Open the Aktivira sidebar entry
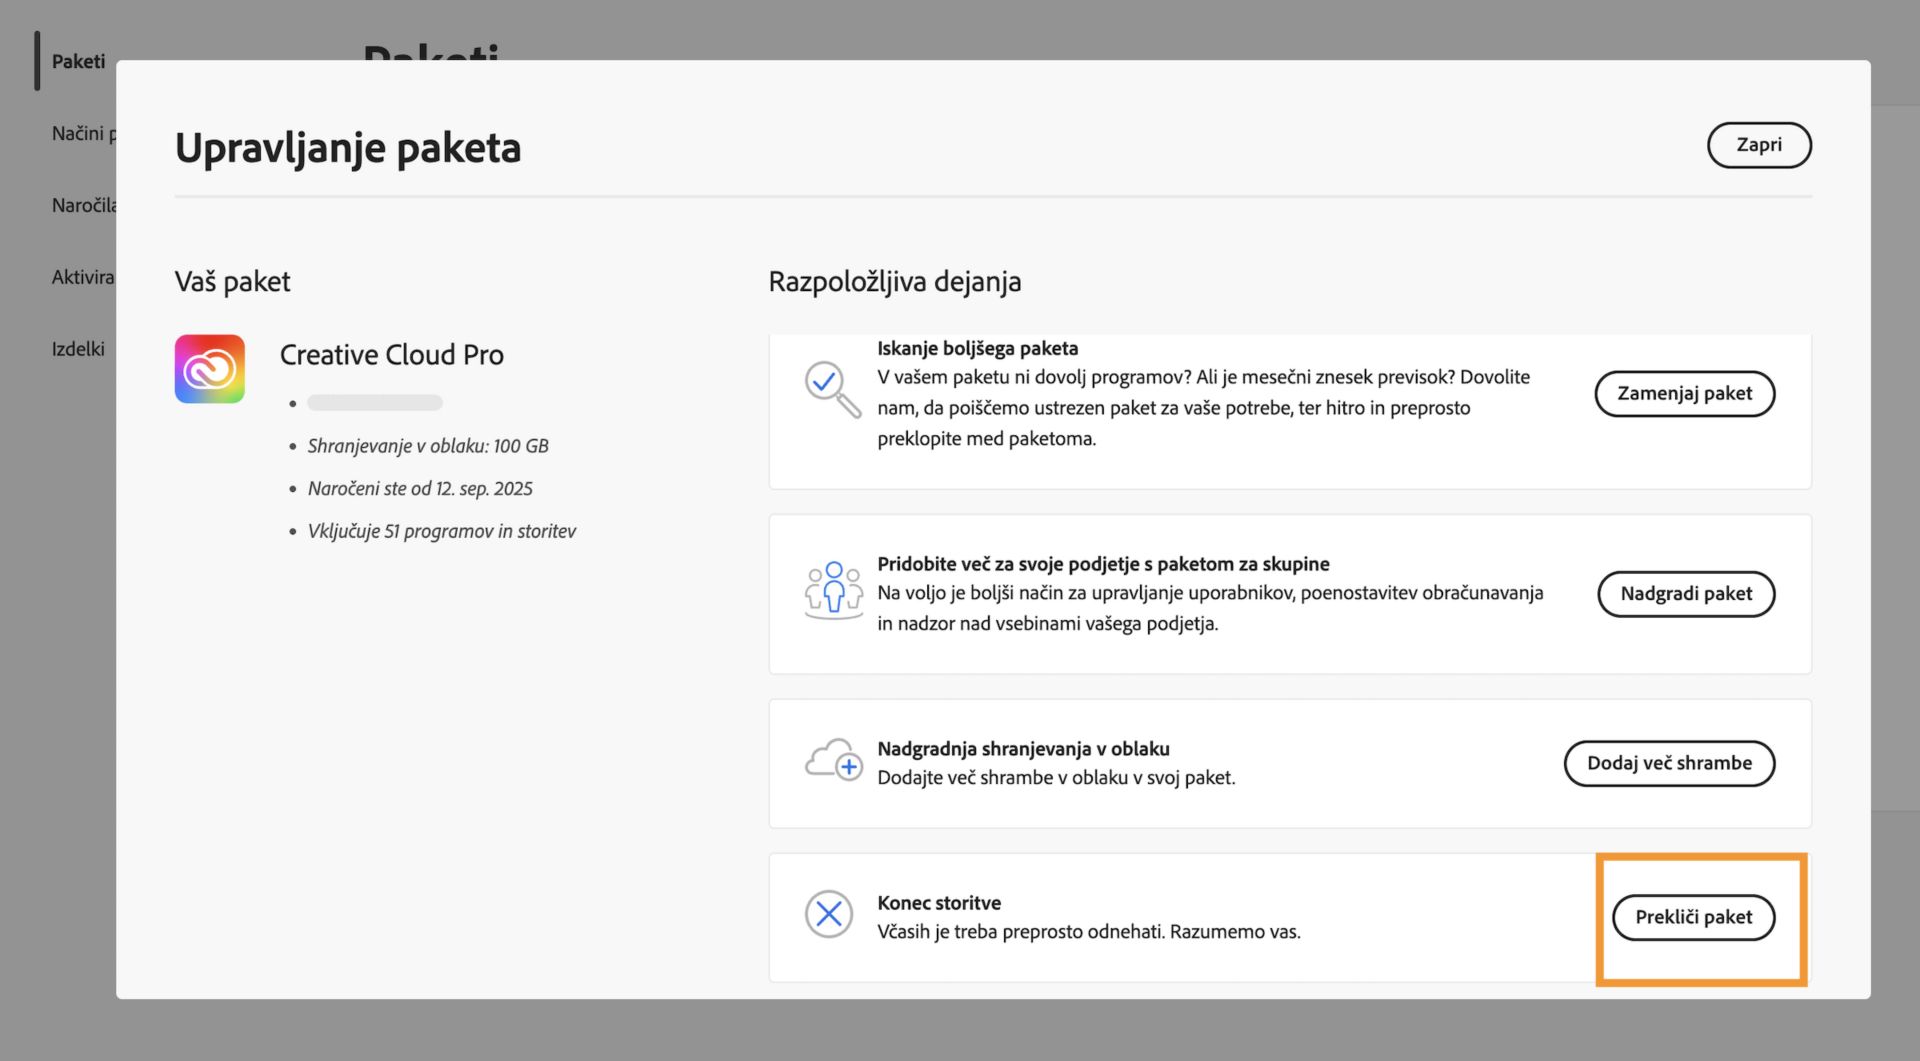The image size is (1920, 1061). (83, 277)
